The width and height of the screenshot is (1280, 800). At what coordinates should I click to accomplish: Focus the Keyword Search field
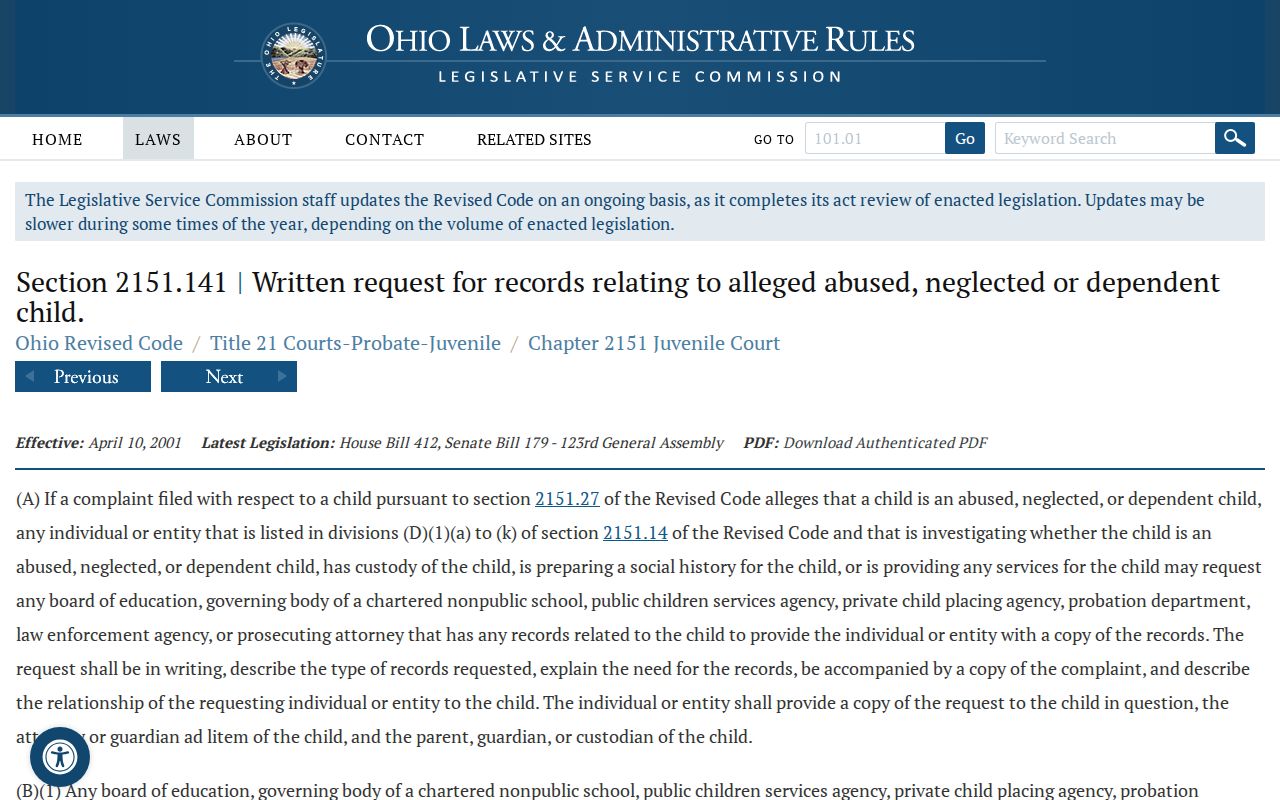1105,138
